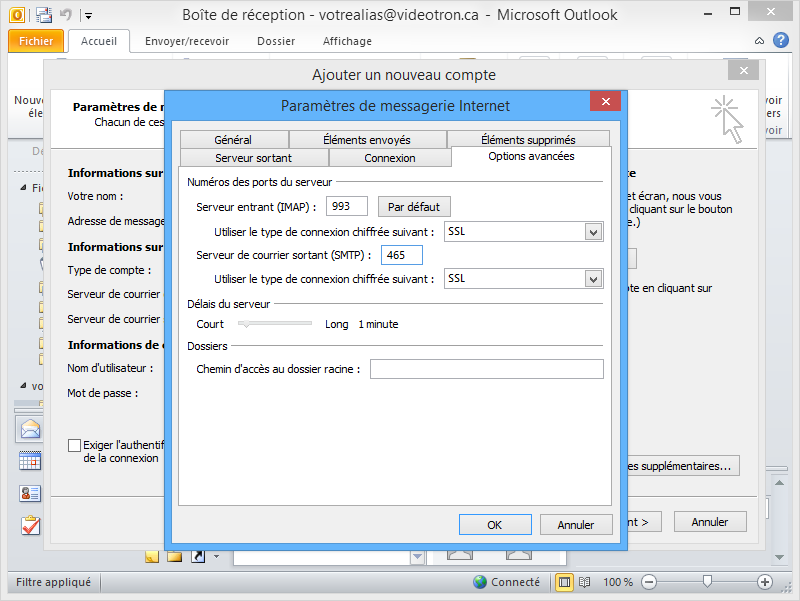Click the Send/Receive All Folders quick access icon
This screenshot has height=601, width=800.
pyautogui.click(x=44, y=15)
